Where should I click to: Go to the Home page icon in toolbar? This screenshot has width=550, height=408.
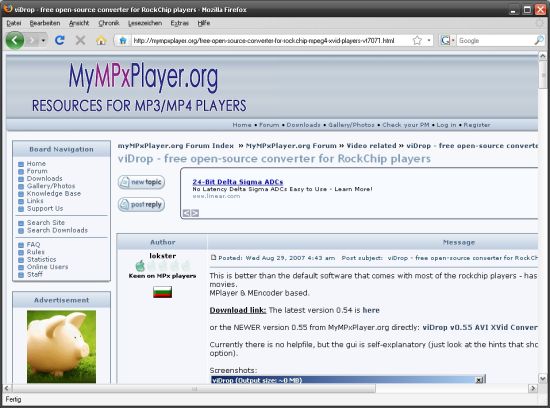tap(101, 40)
